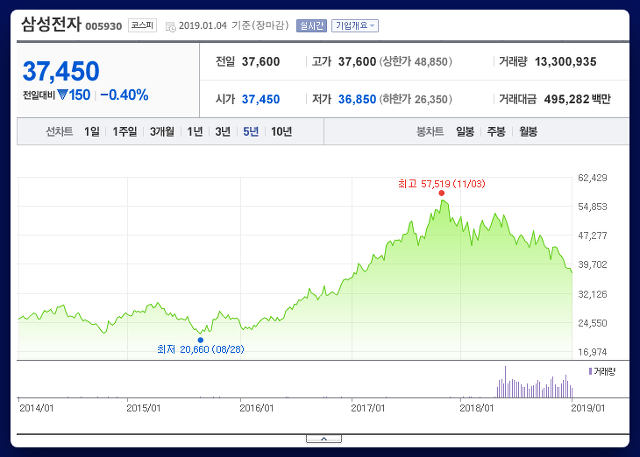The image size is (640, 457).
Task: Click the 최저 20,660 (08/28) label
Action: pos(200,350)
